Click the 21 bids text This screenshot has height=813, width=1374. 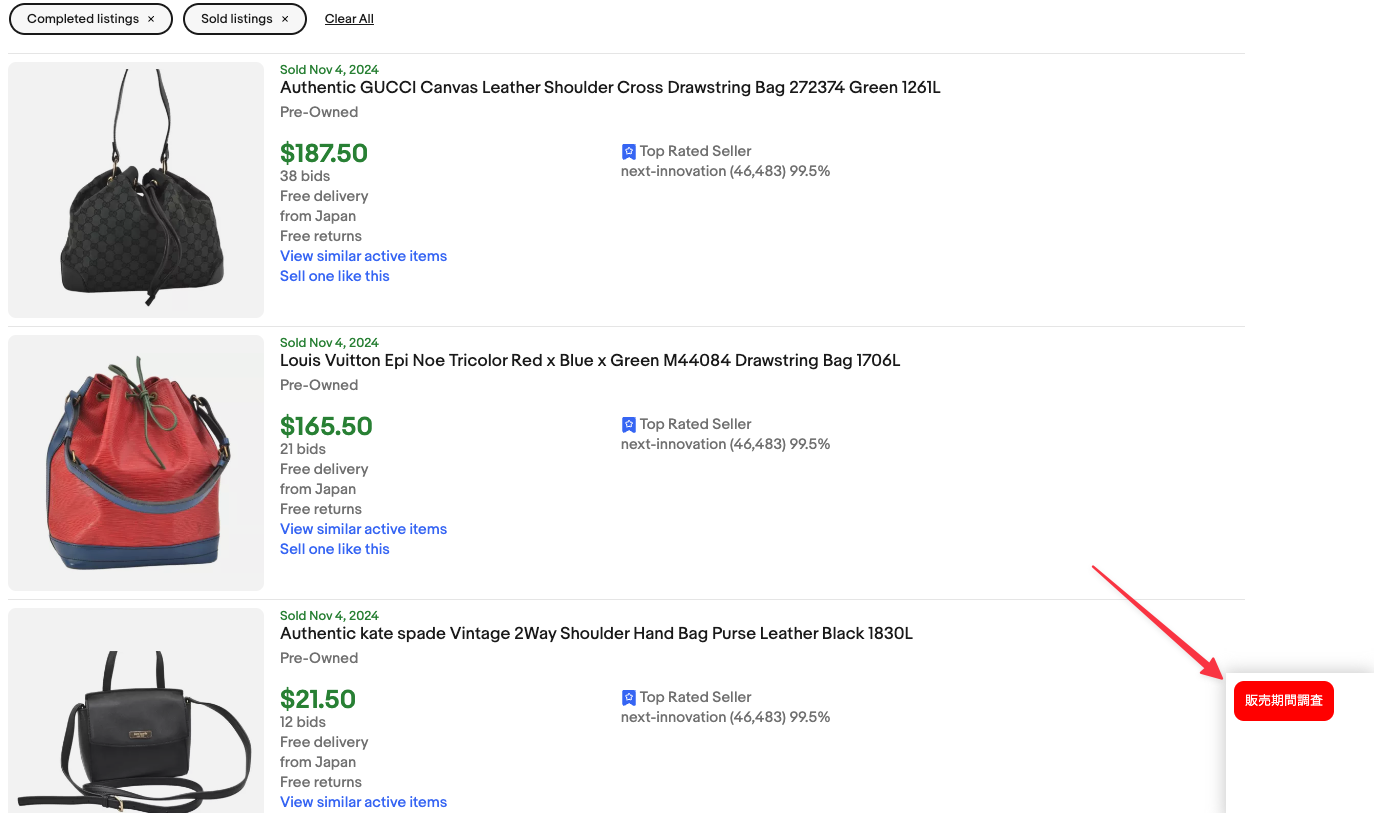(303, 449)
